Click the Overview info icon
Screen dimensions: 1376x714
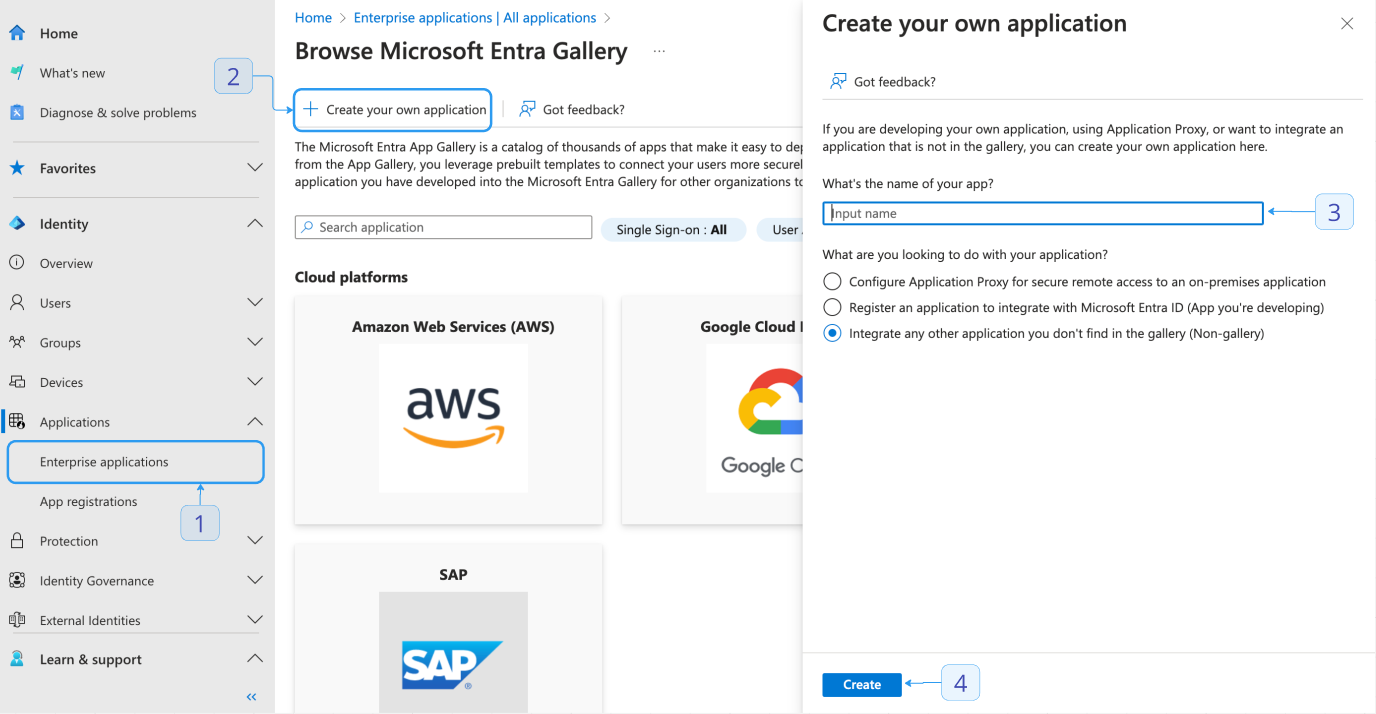[x=17, y=263]
